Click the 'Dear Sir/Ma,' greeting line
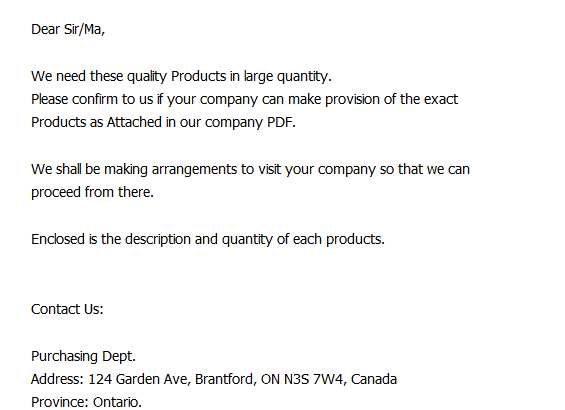The height and width of the screenshot is (410, 565). click(x=68, y=29)
